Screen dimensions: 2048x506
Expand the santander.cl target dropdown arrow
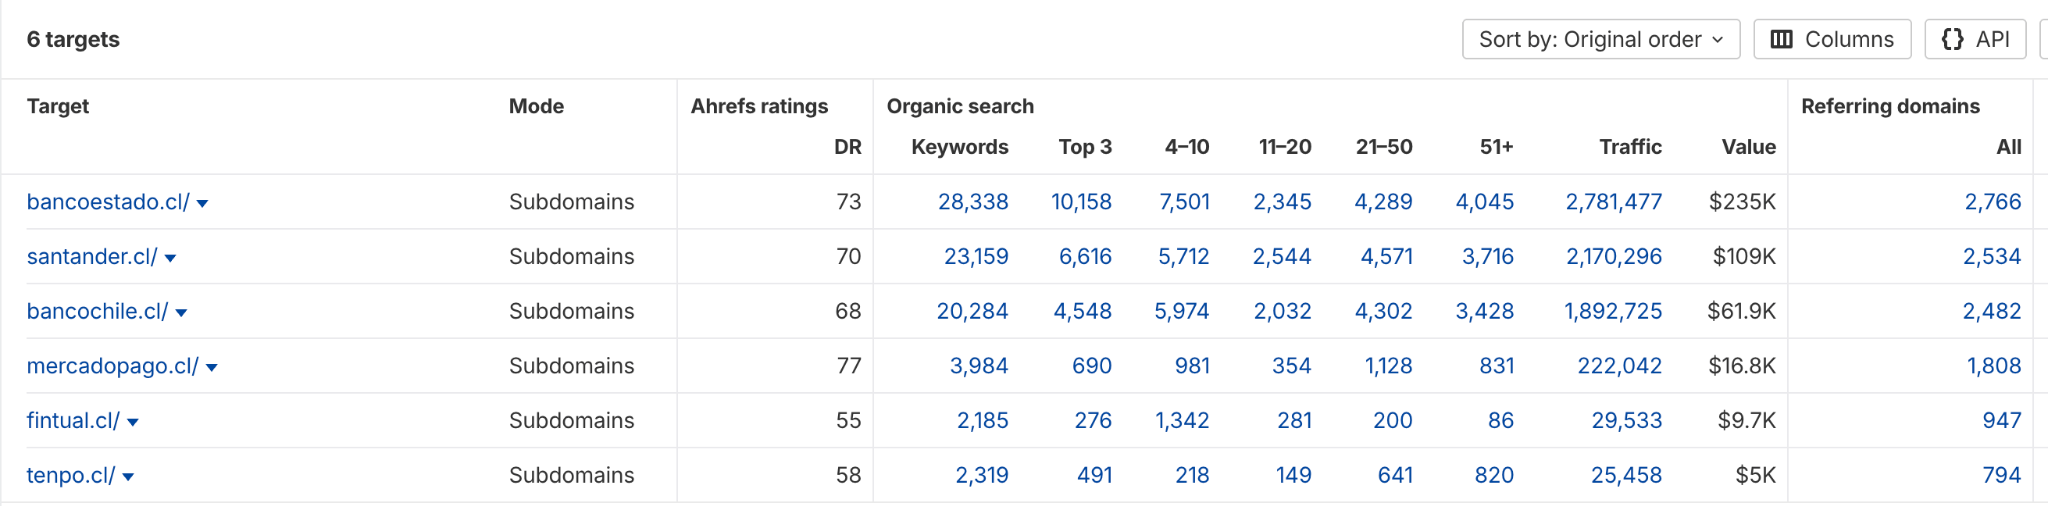click(x=170, y=258)
